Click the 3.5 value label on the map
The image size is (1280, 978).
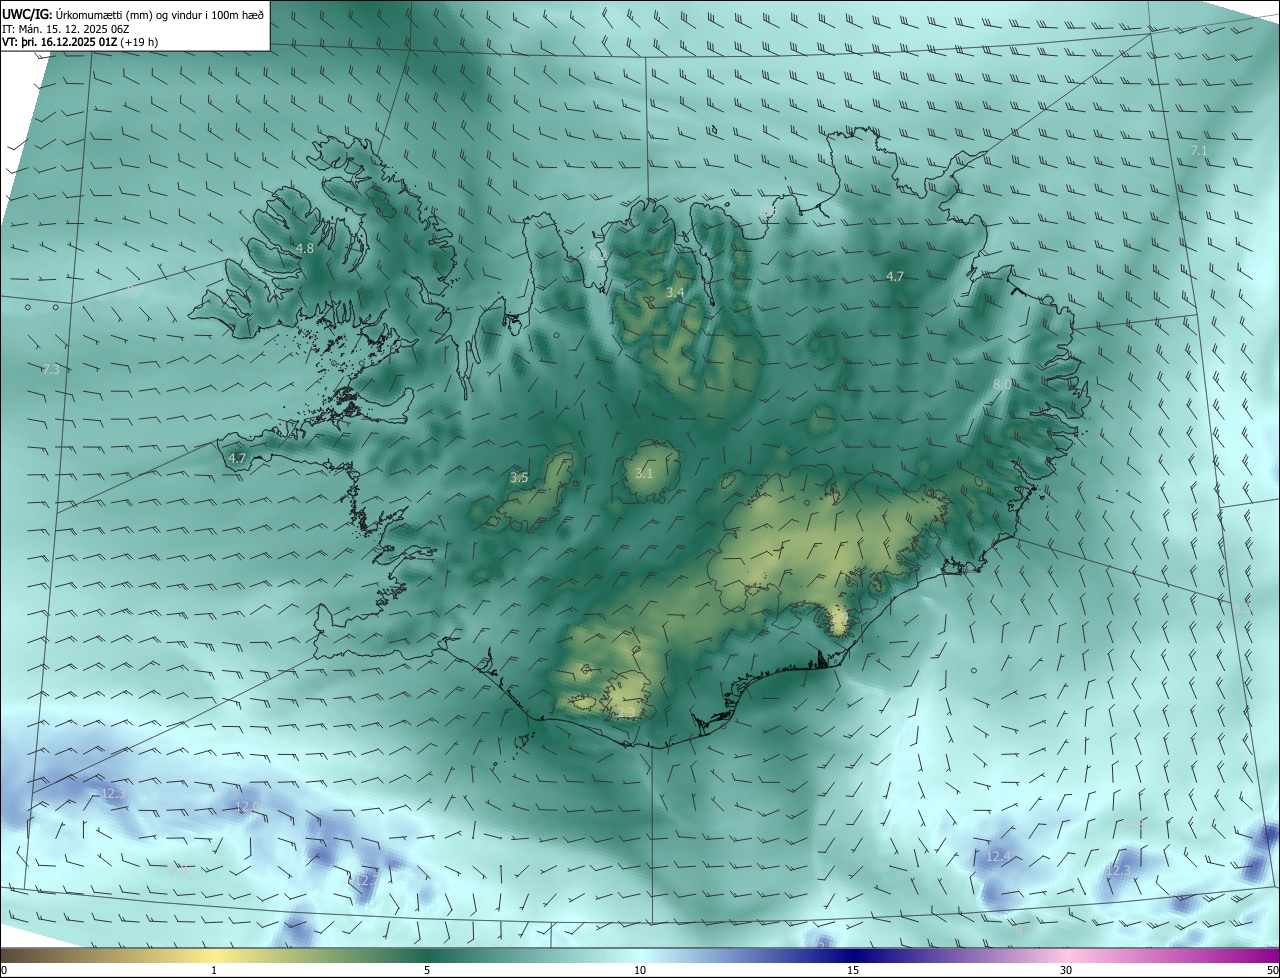(x=519, y=478)
